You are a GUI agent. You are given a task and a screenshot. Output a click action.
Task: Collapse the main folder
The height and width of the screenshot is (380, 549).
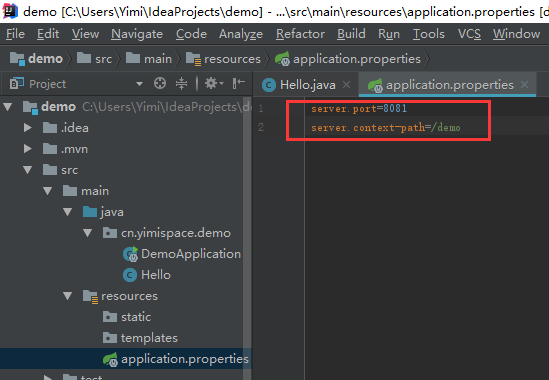tap(48, 191)
